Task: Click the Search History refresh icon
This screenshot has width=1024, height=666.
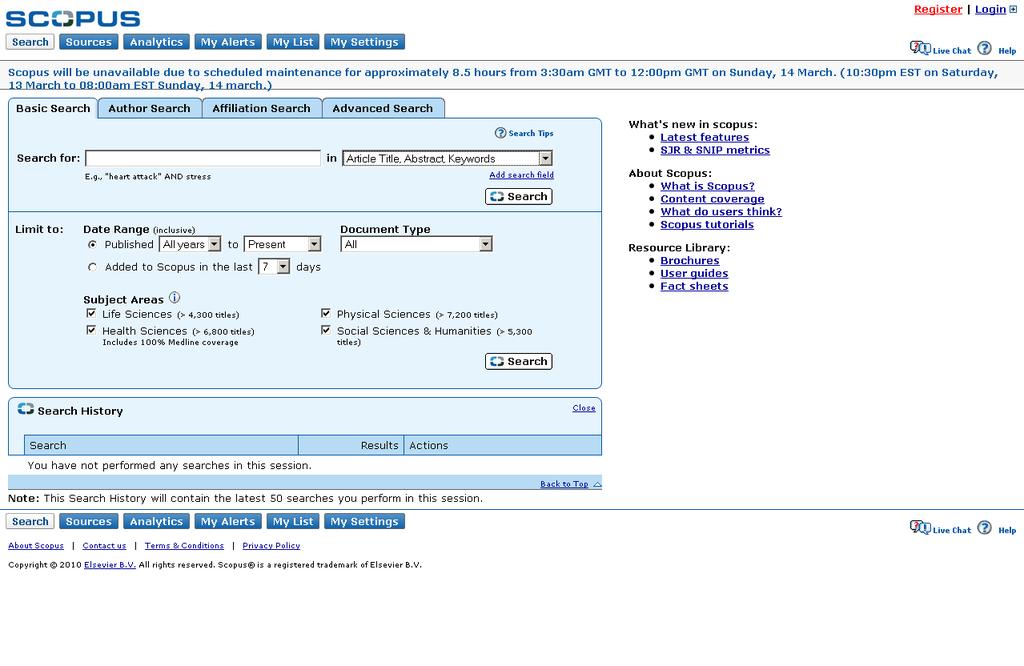Action: [x=25, y=409]
